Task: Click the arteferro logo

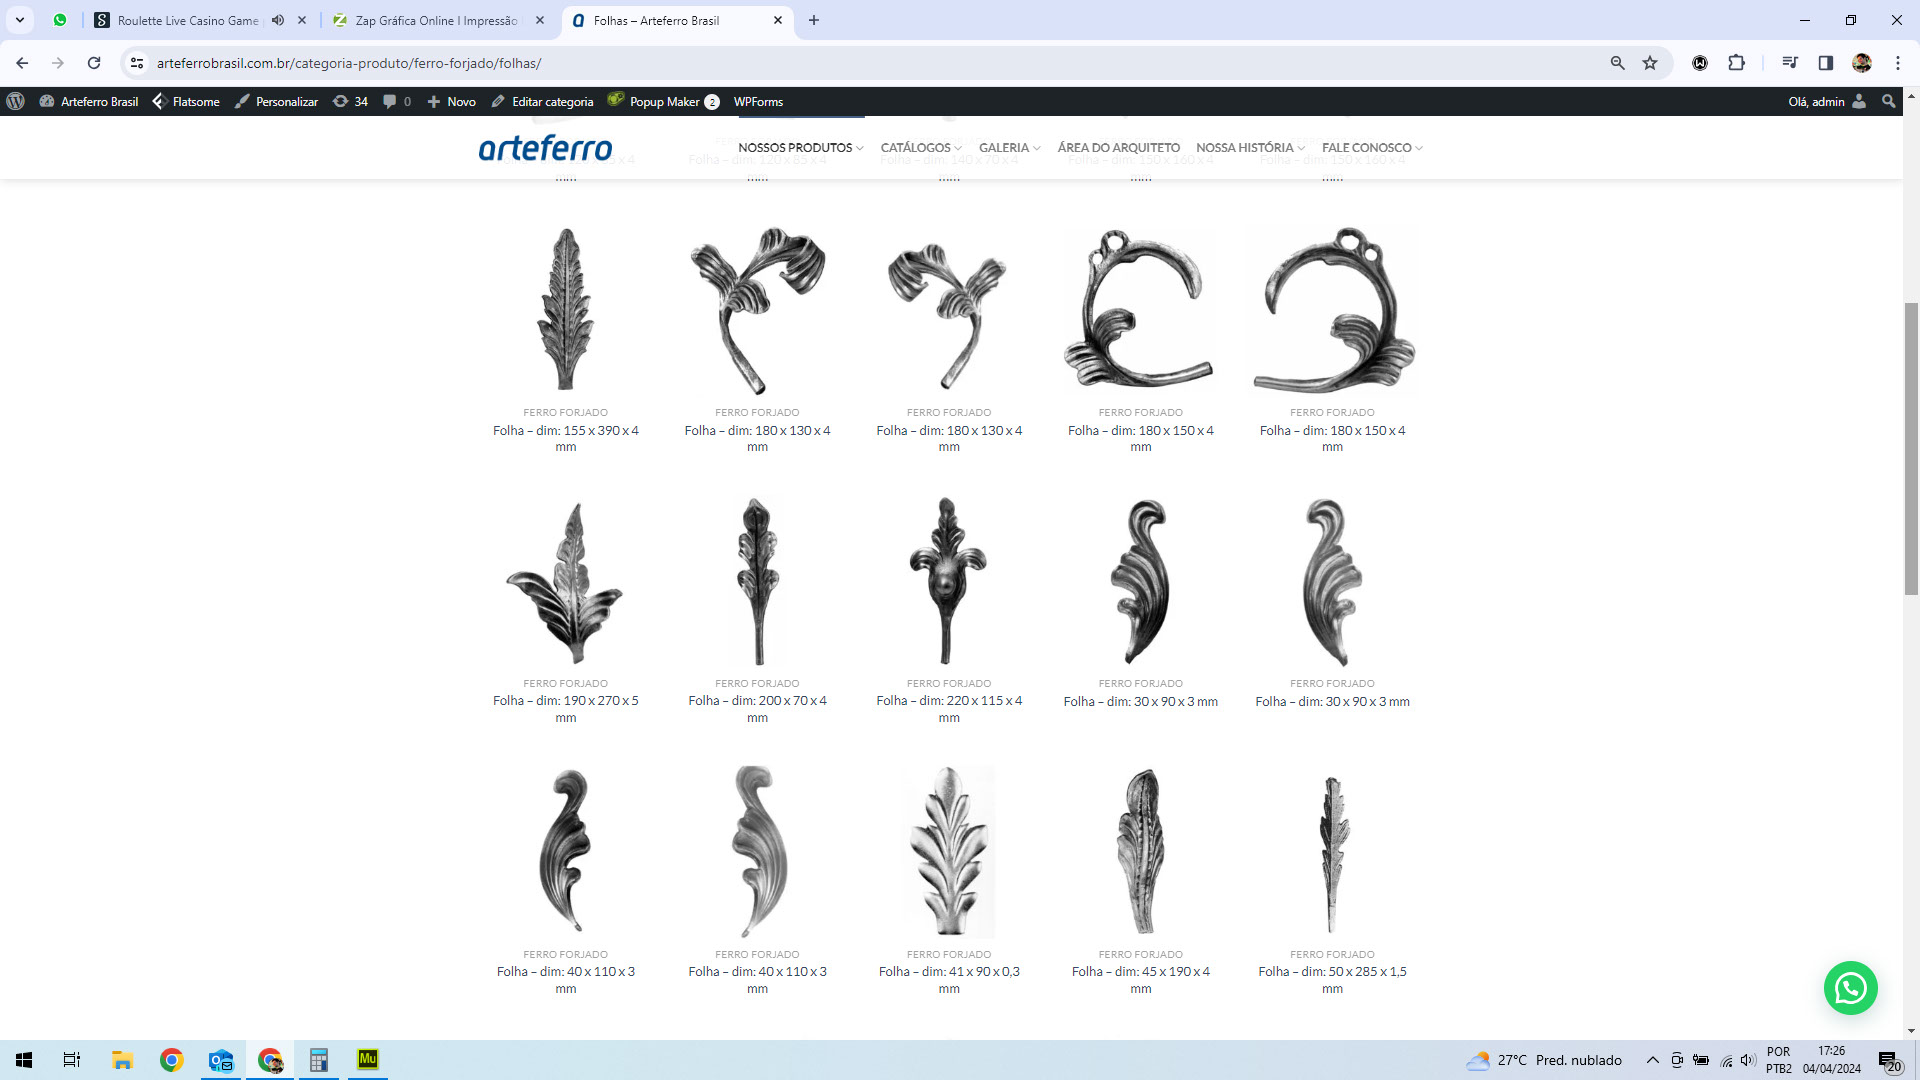Action: click(545, 148)
